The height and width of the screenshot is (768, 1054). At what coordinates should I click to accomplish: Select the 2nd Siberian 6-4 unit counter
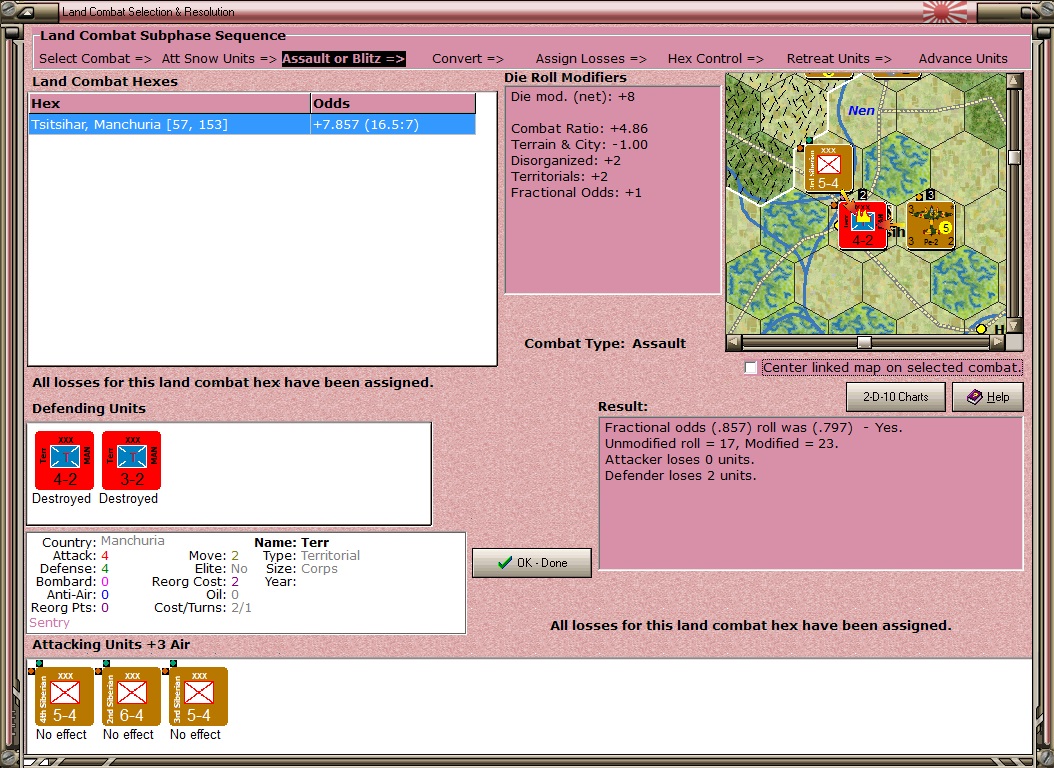pyautogui.click(x=131, y=696)
